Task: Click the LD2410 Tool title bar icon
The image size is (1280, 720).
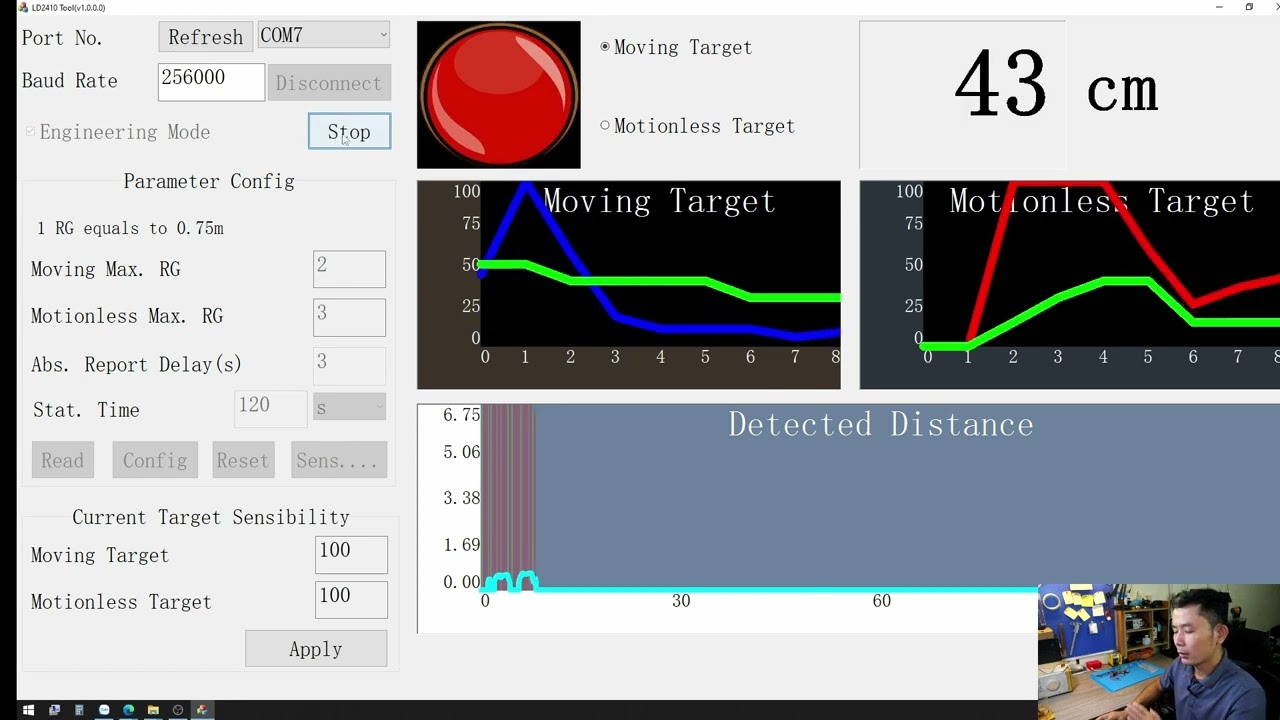Action: [23, 7]
